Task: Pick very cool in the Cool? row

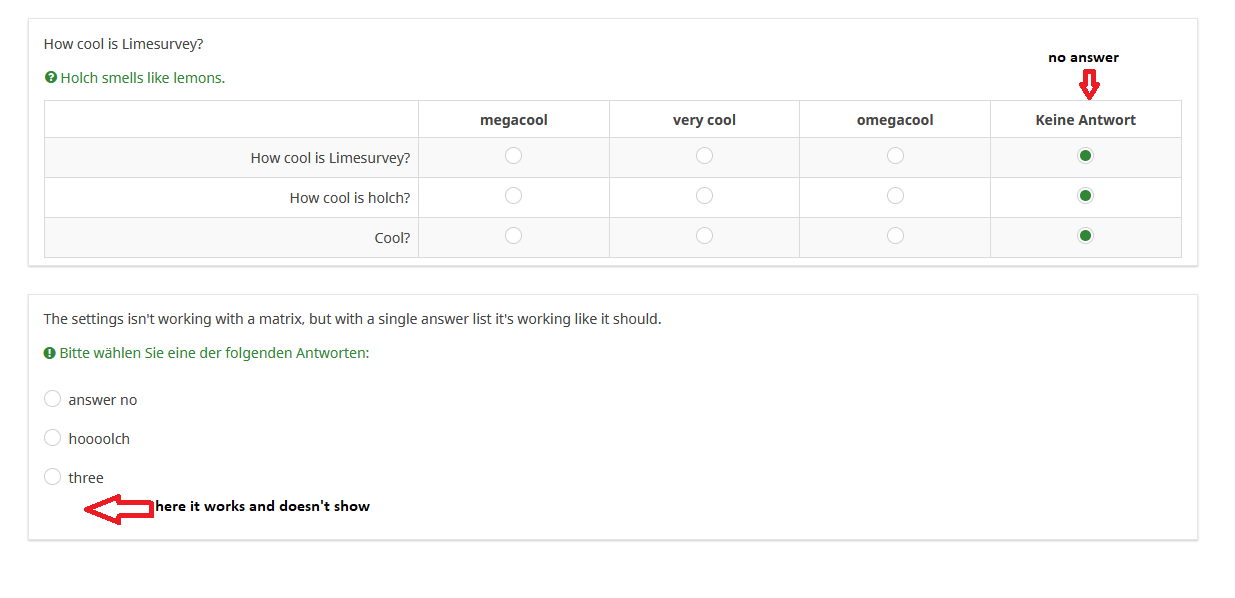Action: point(704,236)
